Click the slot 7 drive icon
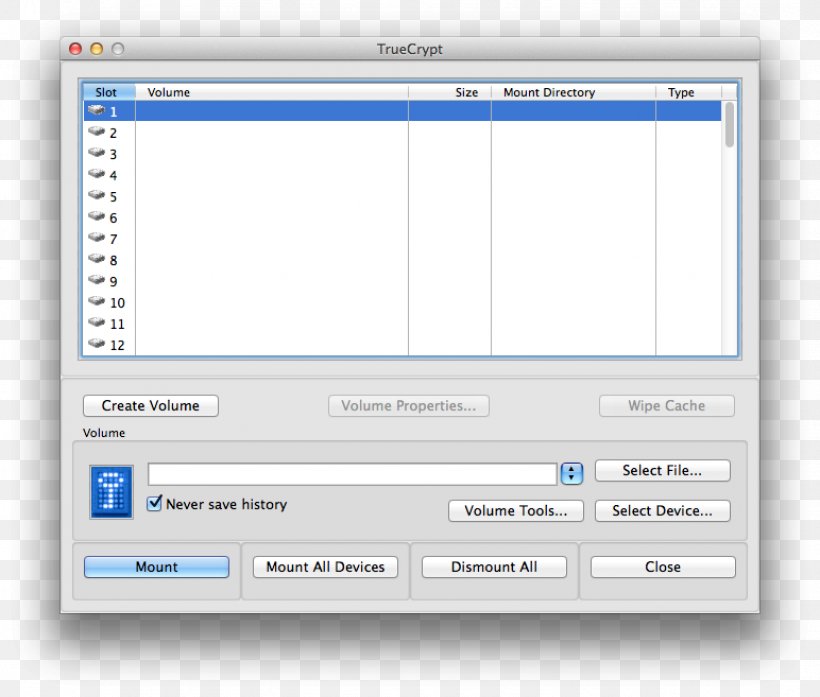The width and height of the screenshot is (820, 697). [x=97, y=239]
